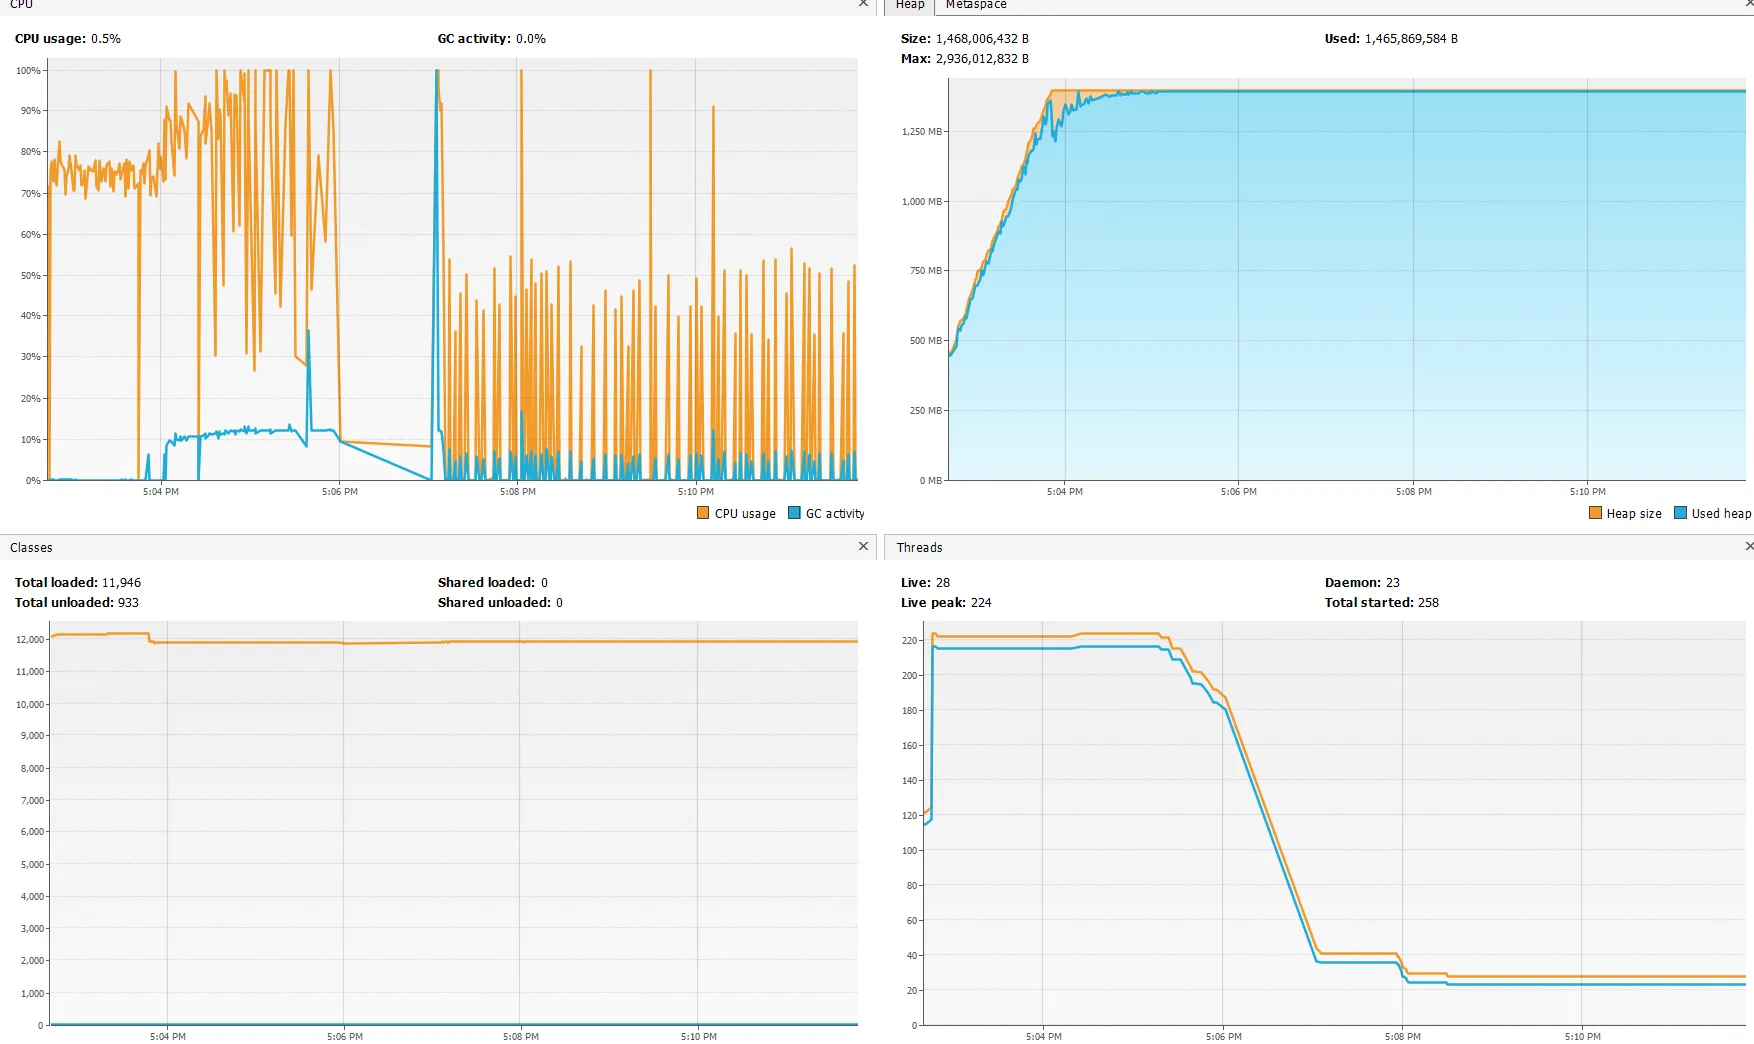This screenshot has width=1754, height=1044.
Task: Click the Total loaded classes value
Action: 121,583
